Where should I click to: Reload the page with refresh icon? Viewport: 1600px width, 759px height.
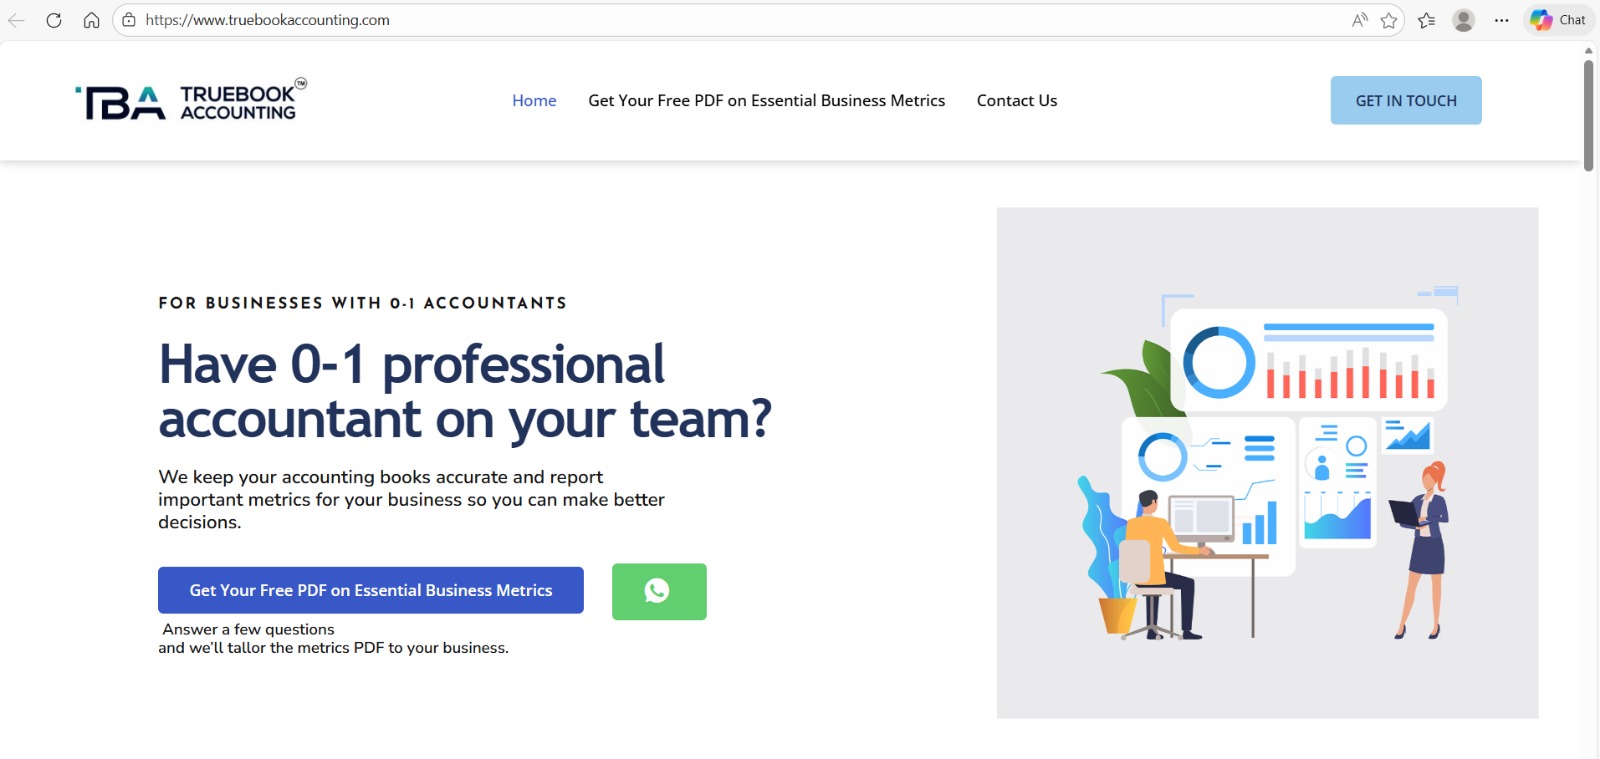[x=54, y=20]
